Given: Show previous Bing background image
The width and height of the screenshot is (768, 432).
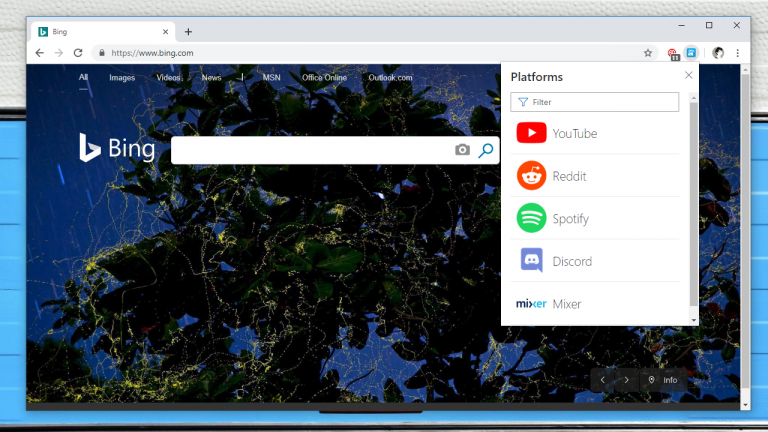Looking at the screenshot, I should tap(602, 380).
